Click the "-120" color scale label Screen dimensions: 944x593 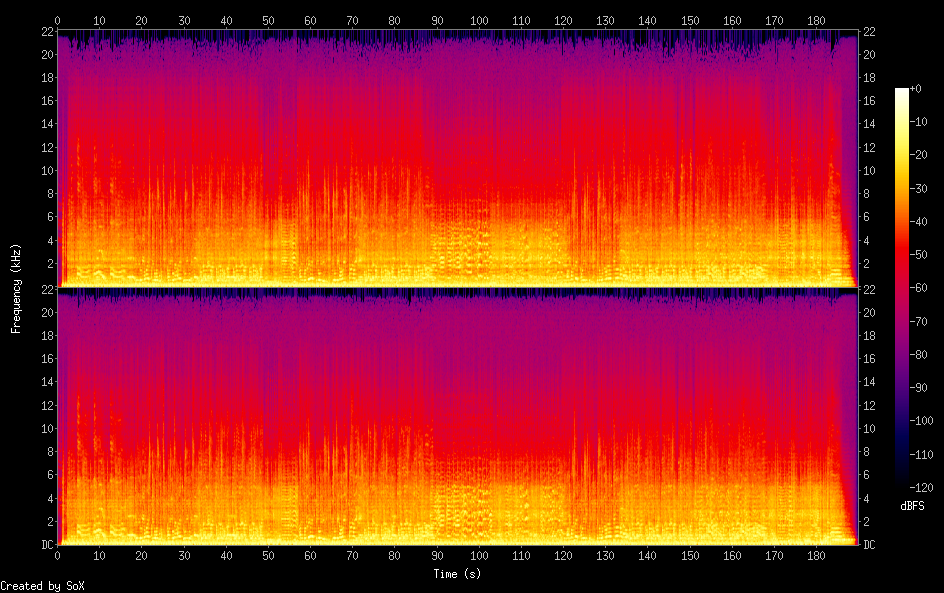click(x=921, y=488)
